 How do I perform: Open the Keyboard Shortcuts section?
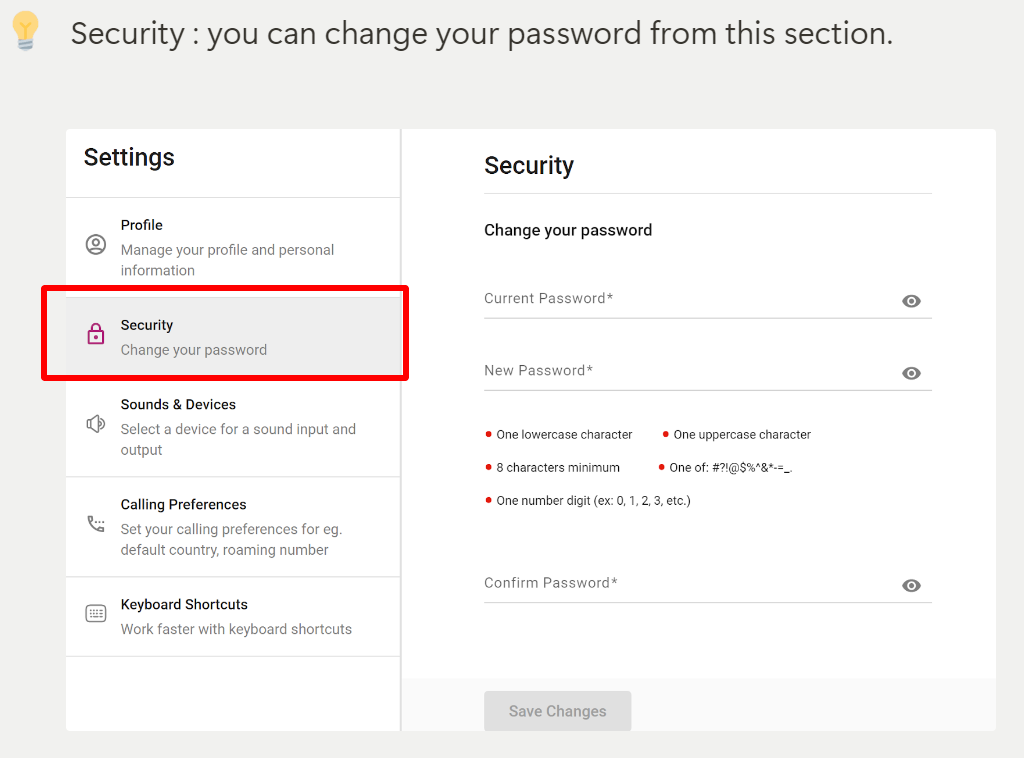pyautogui.click(x=233, y=617)
